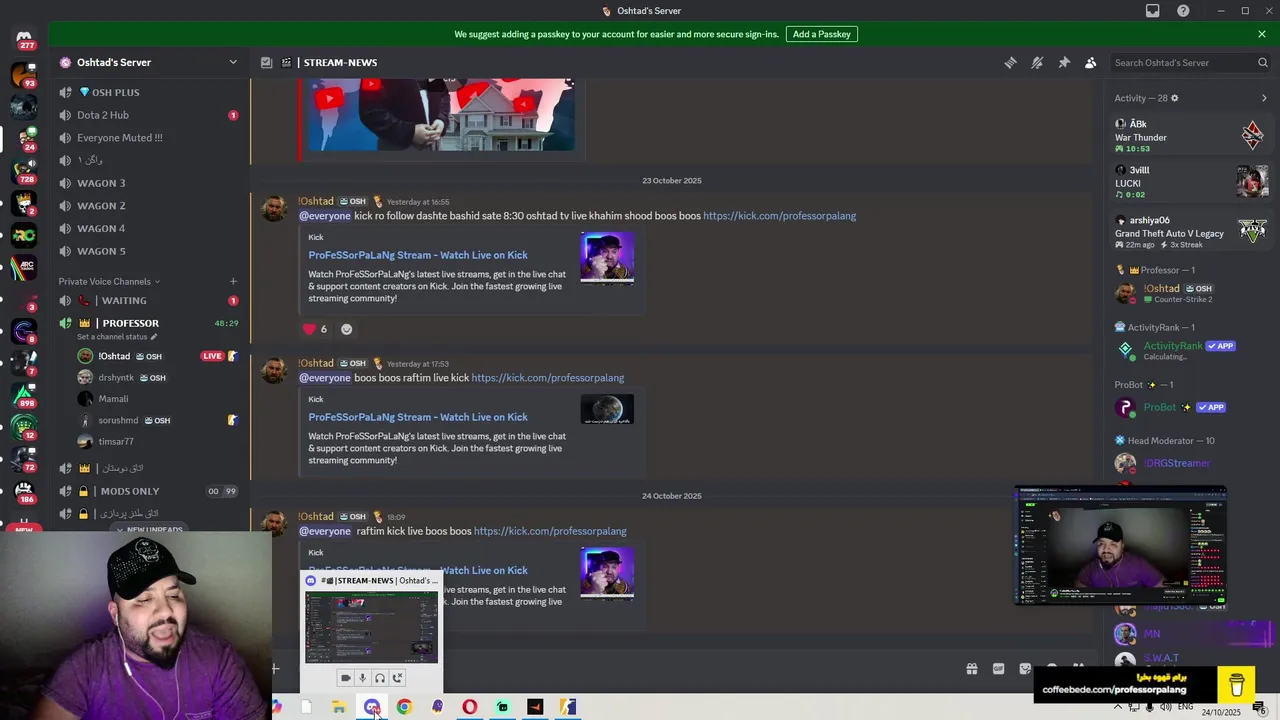Open first kick.com/professorpalang link
Image resolution: width=1280 pixels, height=720 pixels.
tap(779, 216)
